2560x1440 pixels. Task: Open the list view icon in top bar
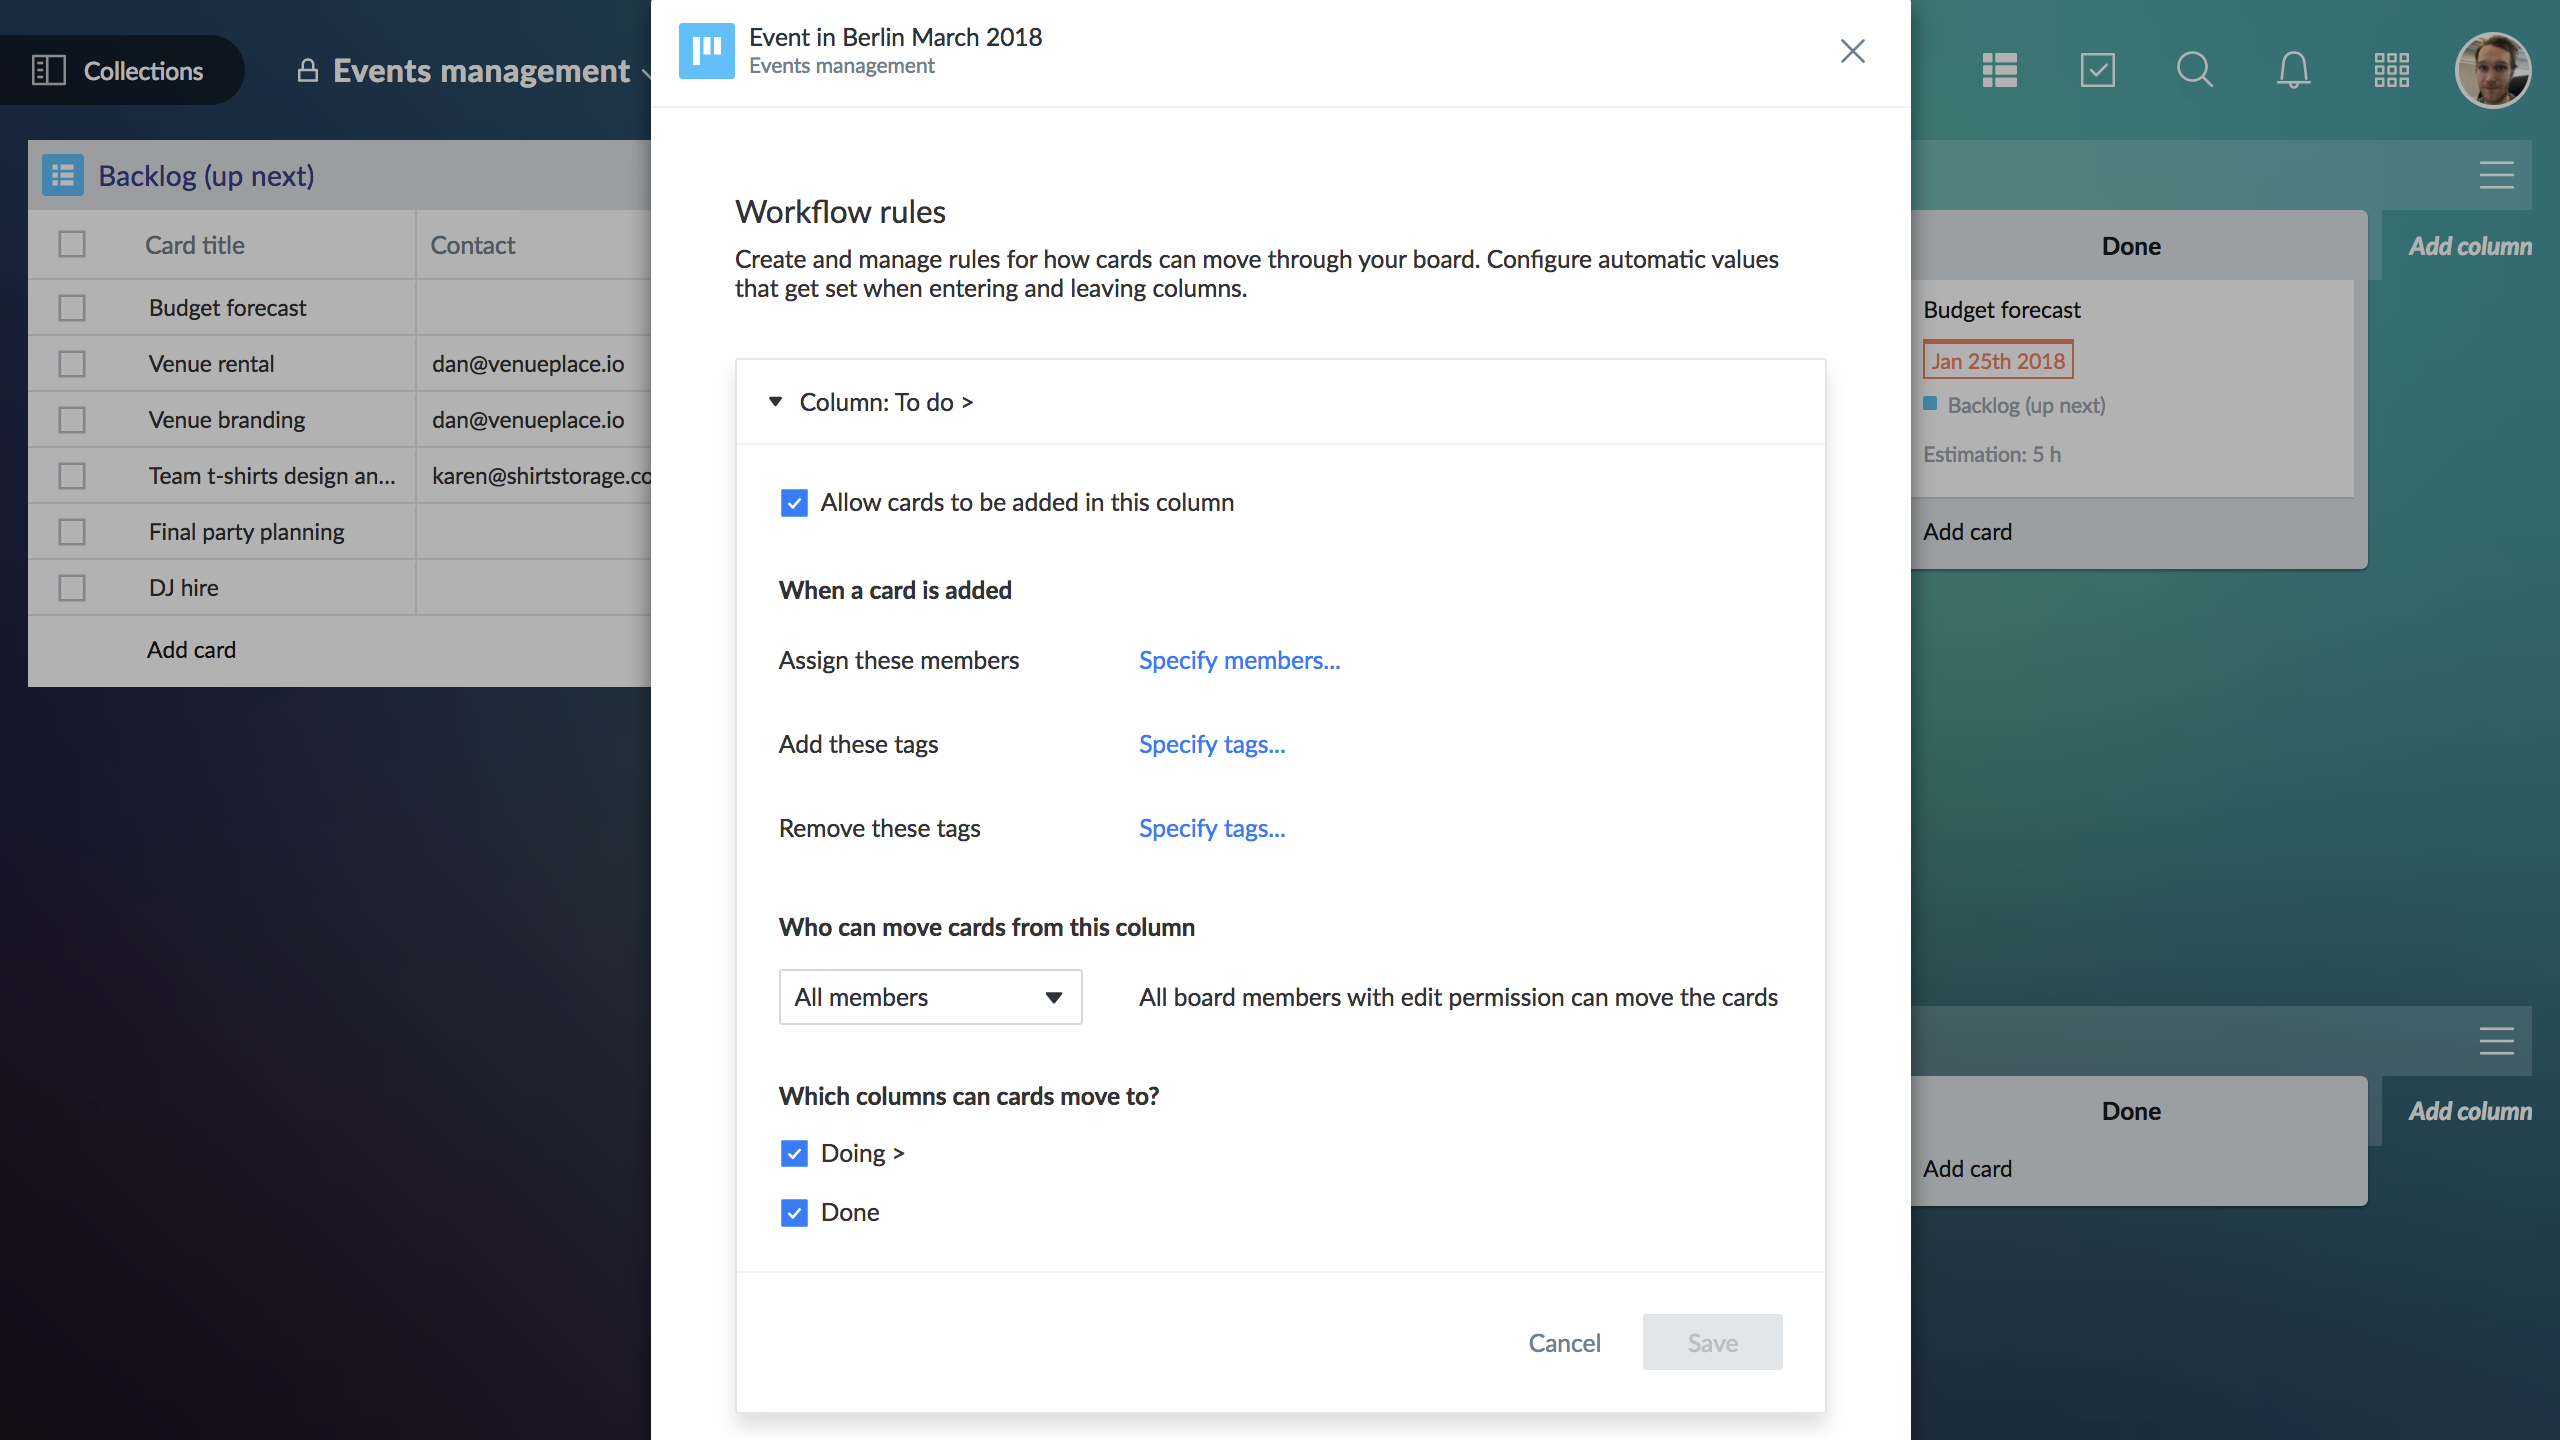pos(2000,70)
